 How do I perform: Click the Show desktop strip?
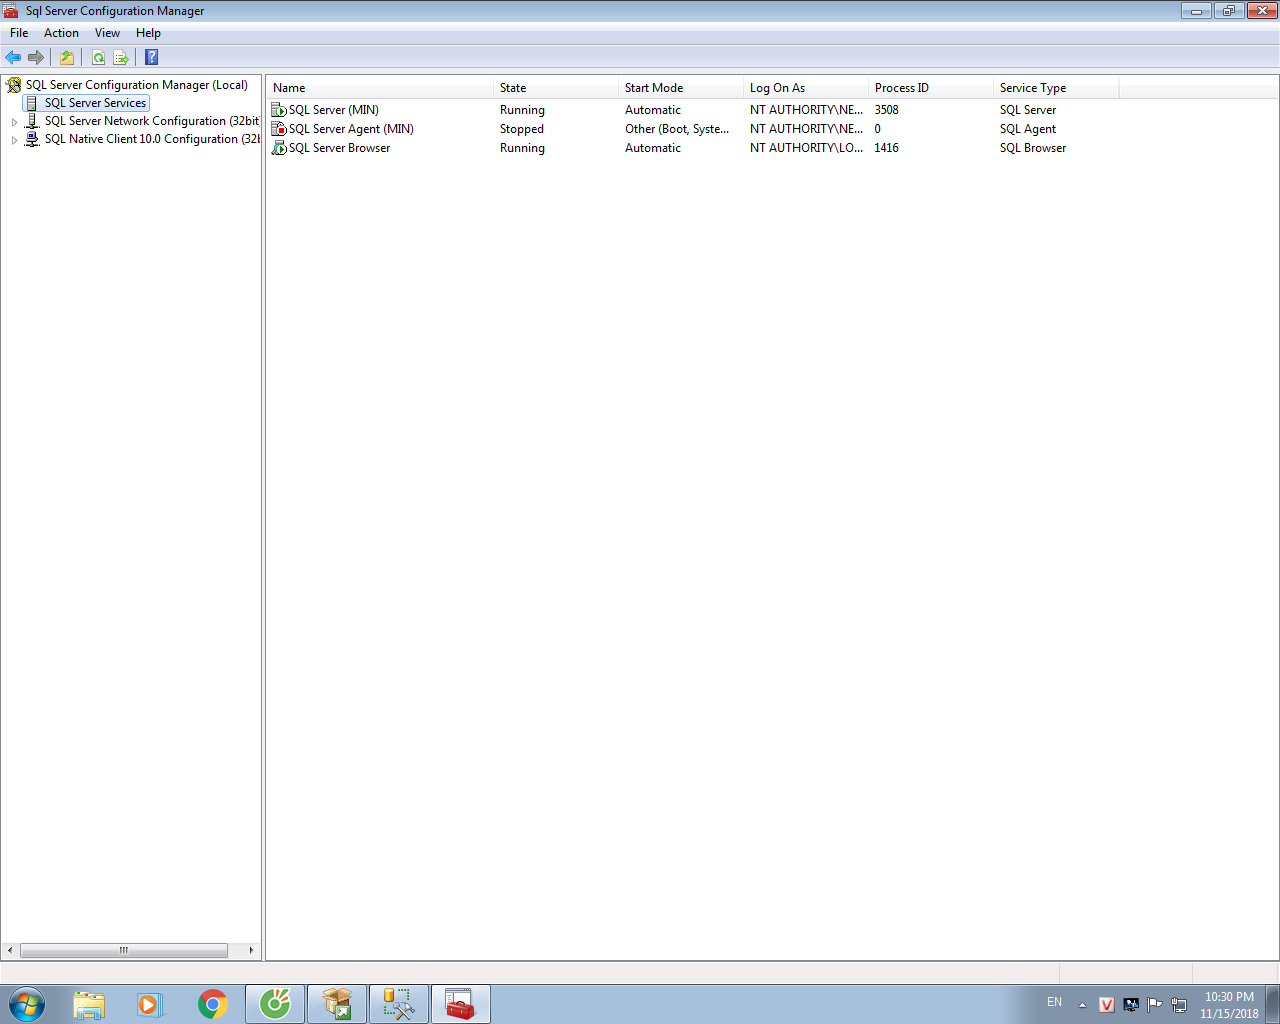[1273, 1004]
